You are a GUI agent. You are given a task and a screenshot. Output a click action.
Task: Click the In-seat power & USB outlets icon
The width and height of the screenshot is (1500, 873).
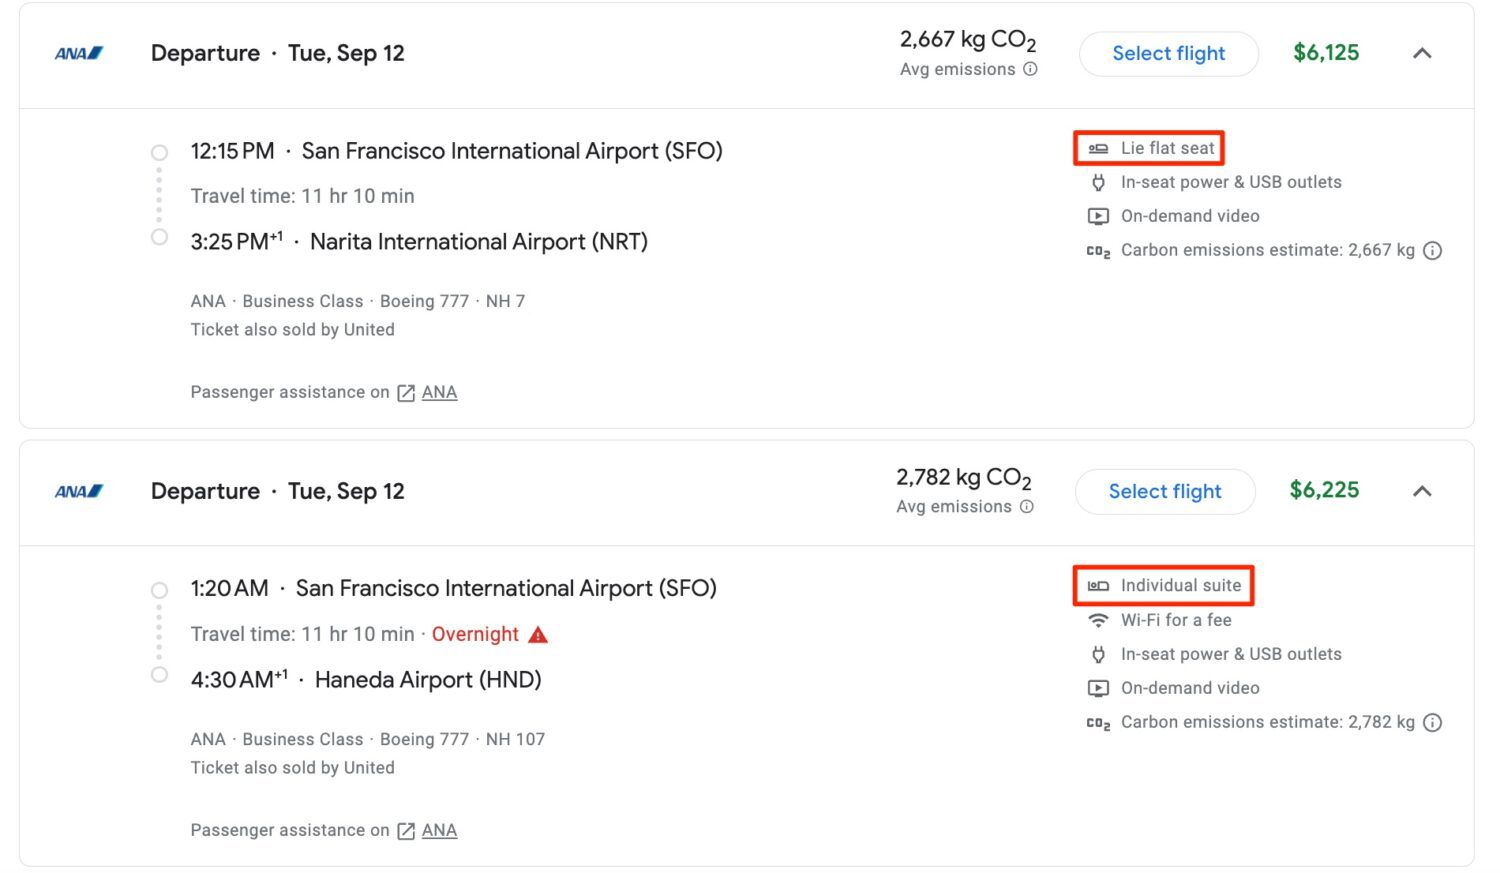point(1098,182)
